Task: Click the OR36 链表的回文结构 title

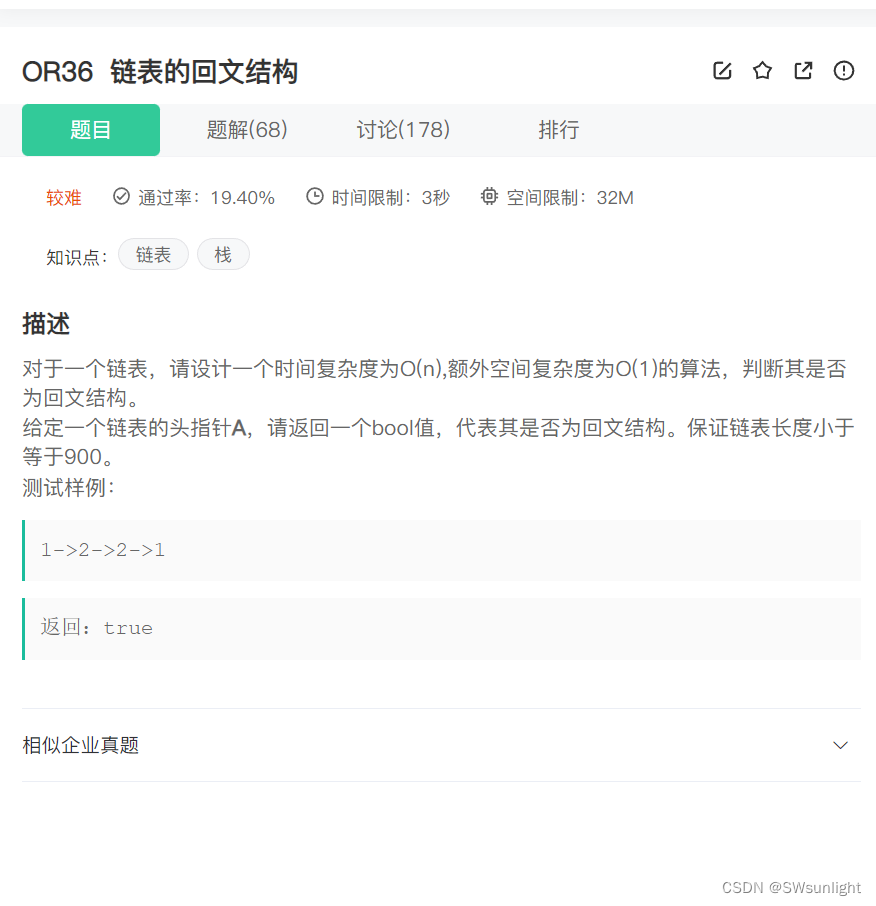Action: coord(159,72)
